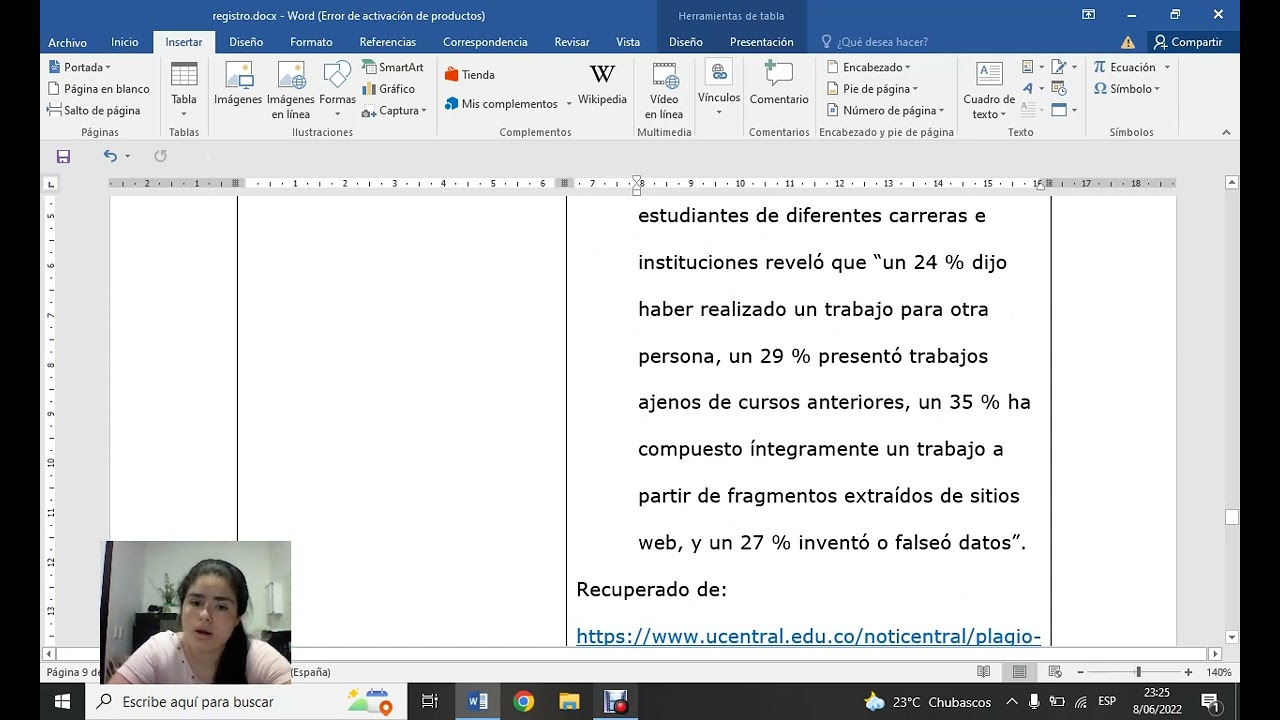Insert a cover page with Portada
Viewport: 1280px width, 720px height.
pos(80,67)
